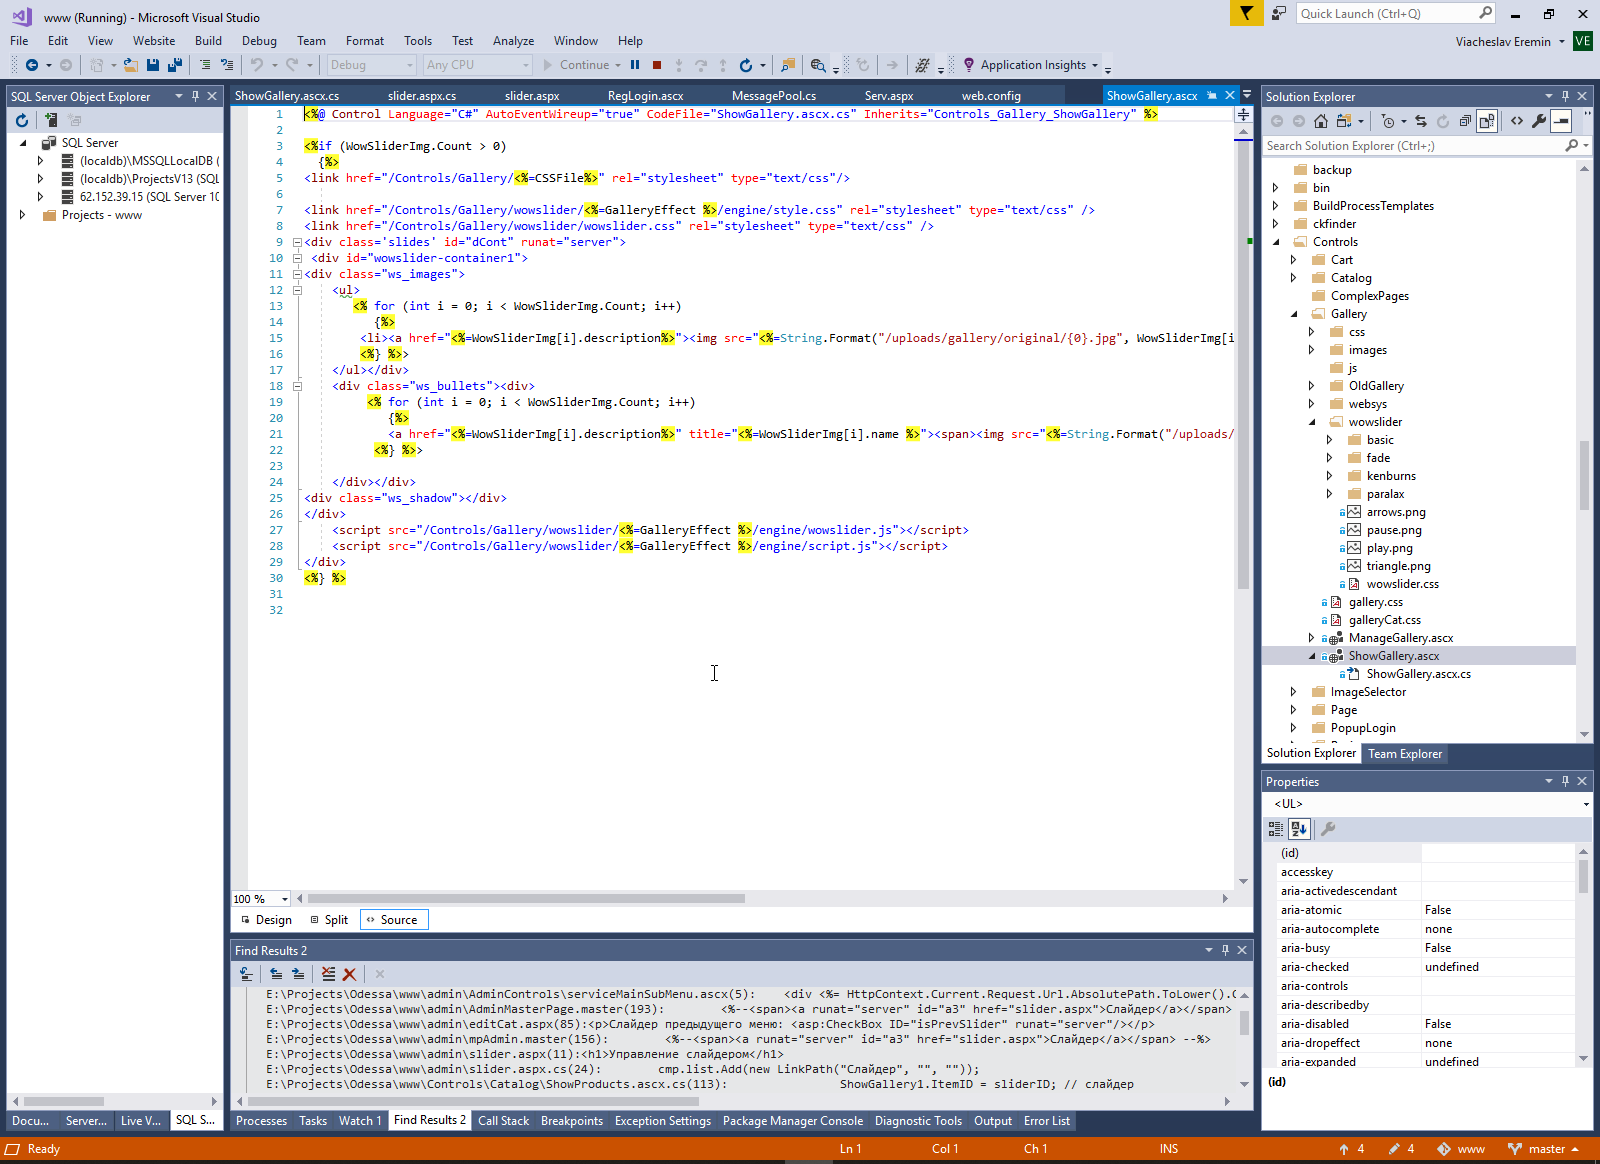Click Clear All red X in Find Results
The width and height of the screenshot is (1600, 1164).
[x=349, y=974]
